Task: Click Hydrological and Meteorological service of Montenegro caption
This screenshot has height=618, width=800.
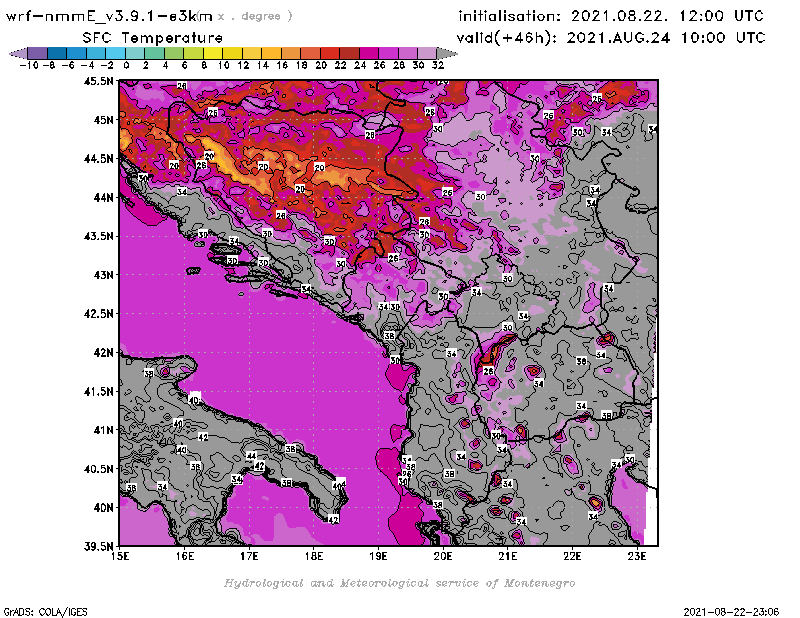Action: tap(399, 583)
